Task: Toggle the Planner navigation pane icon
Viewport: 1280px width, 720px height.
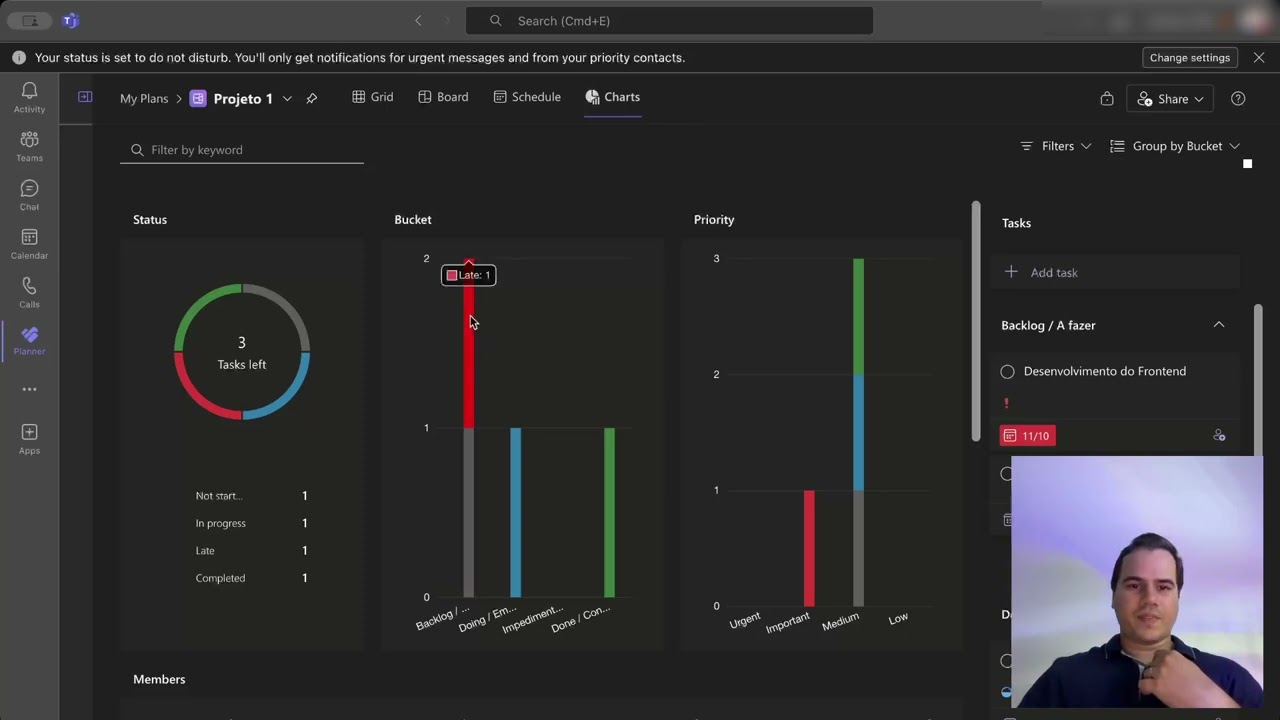Action: pos(85,97)
